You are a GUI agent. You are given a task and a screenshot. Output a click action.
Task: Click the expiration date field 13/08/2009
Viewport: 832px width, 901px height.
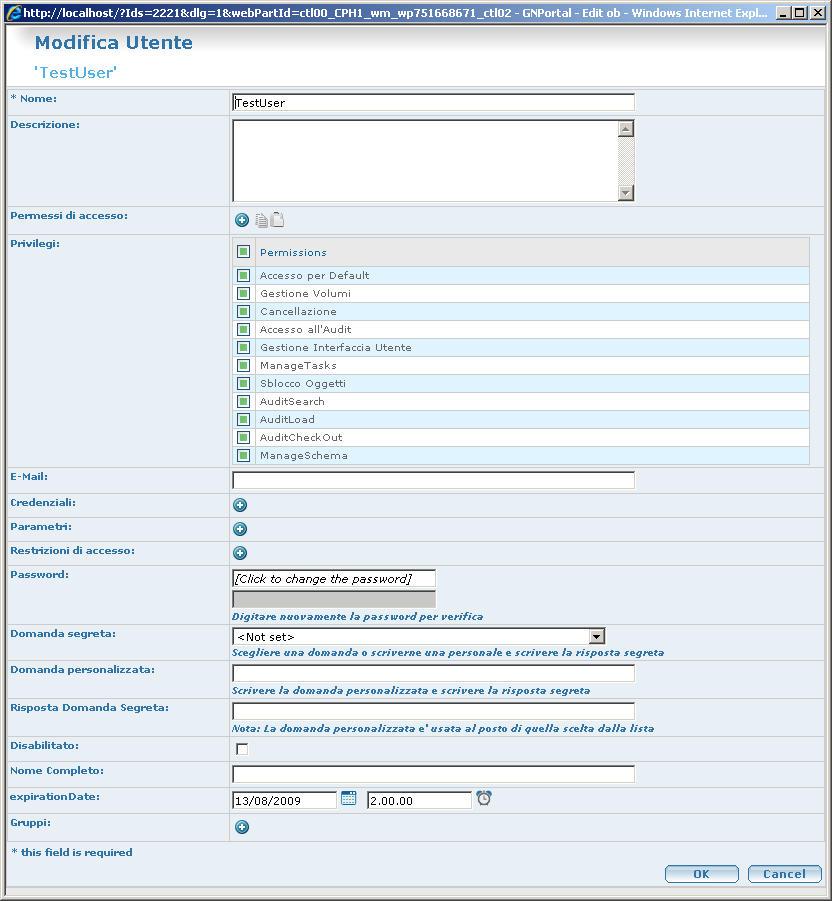[284, 800]
